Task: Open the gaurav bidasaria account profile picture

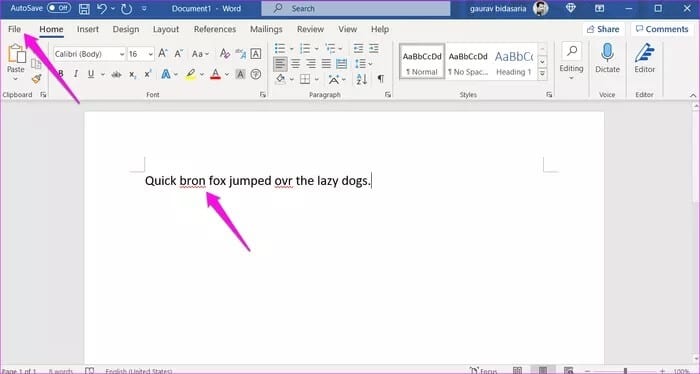Action: coord(540,8)
